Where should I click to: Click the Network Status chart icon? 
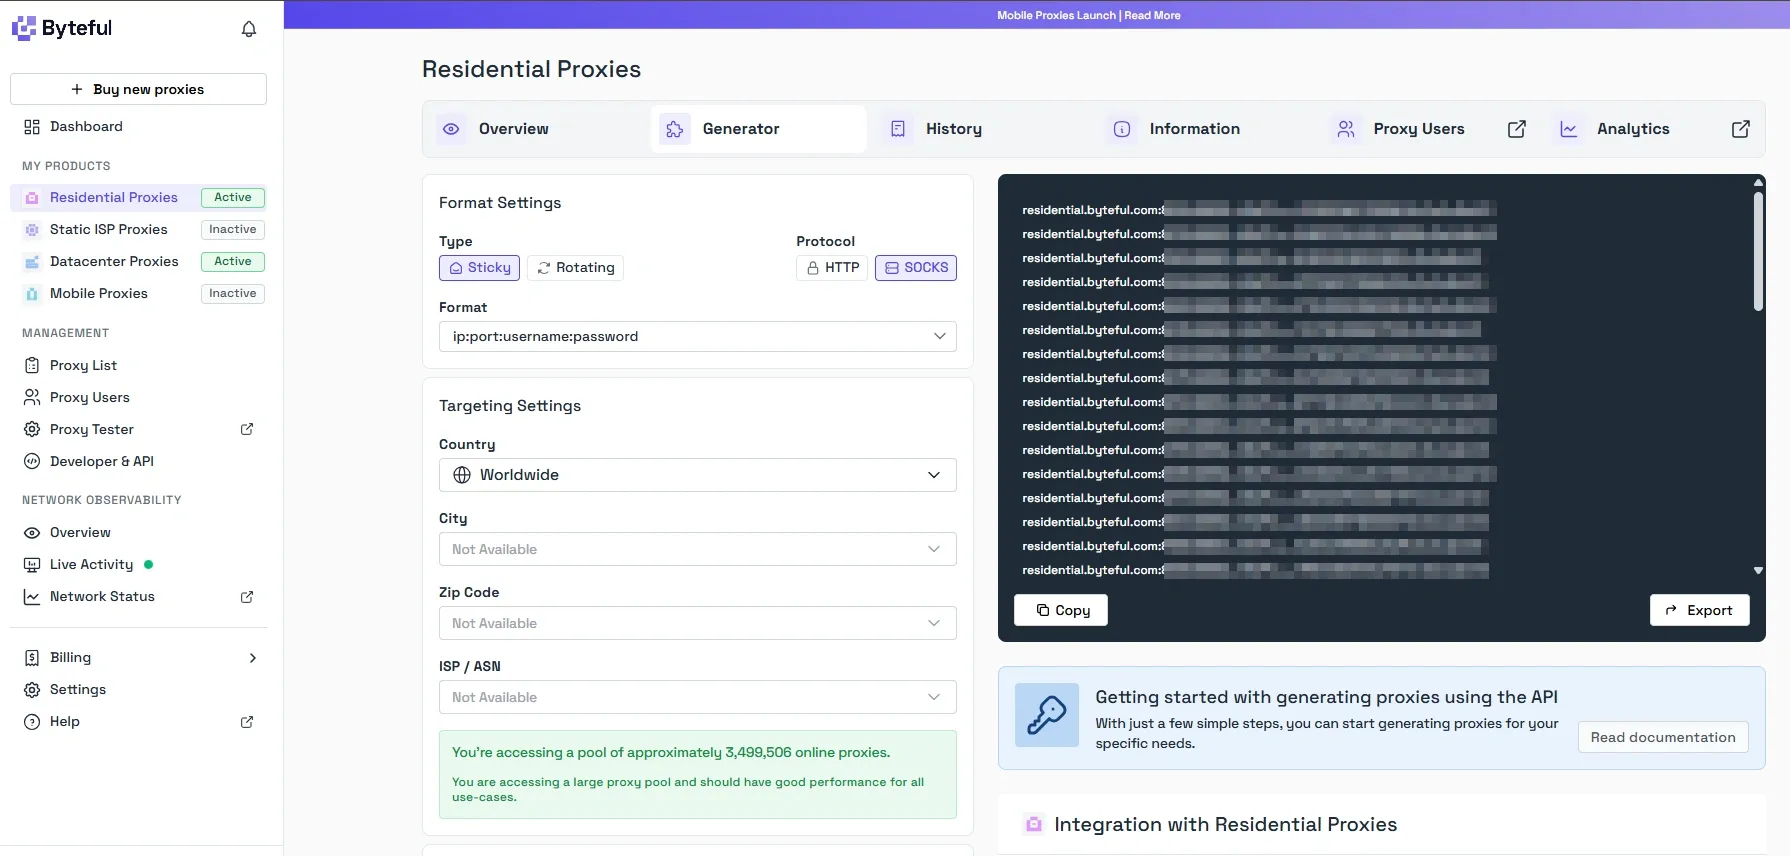click(32, 597)
